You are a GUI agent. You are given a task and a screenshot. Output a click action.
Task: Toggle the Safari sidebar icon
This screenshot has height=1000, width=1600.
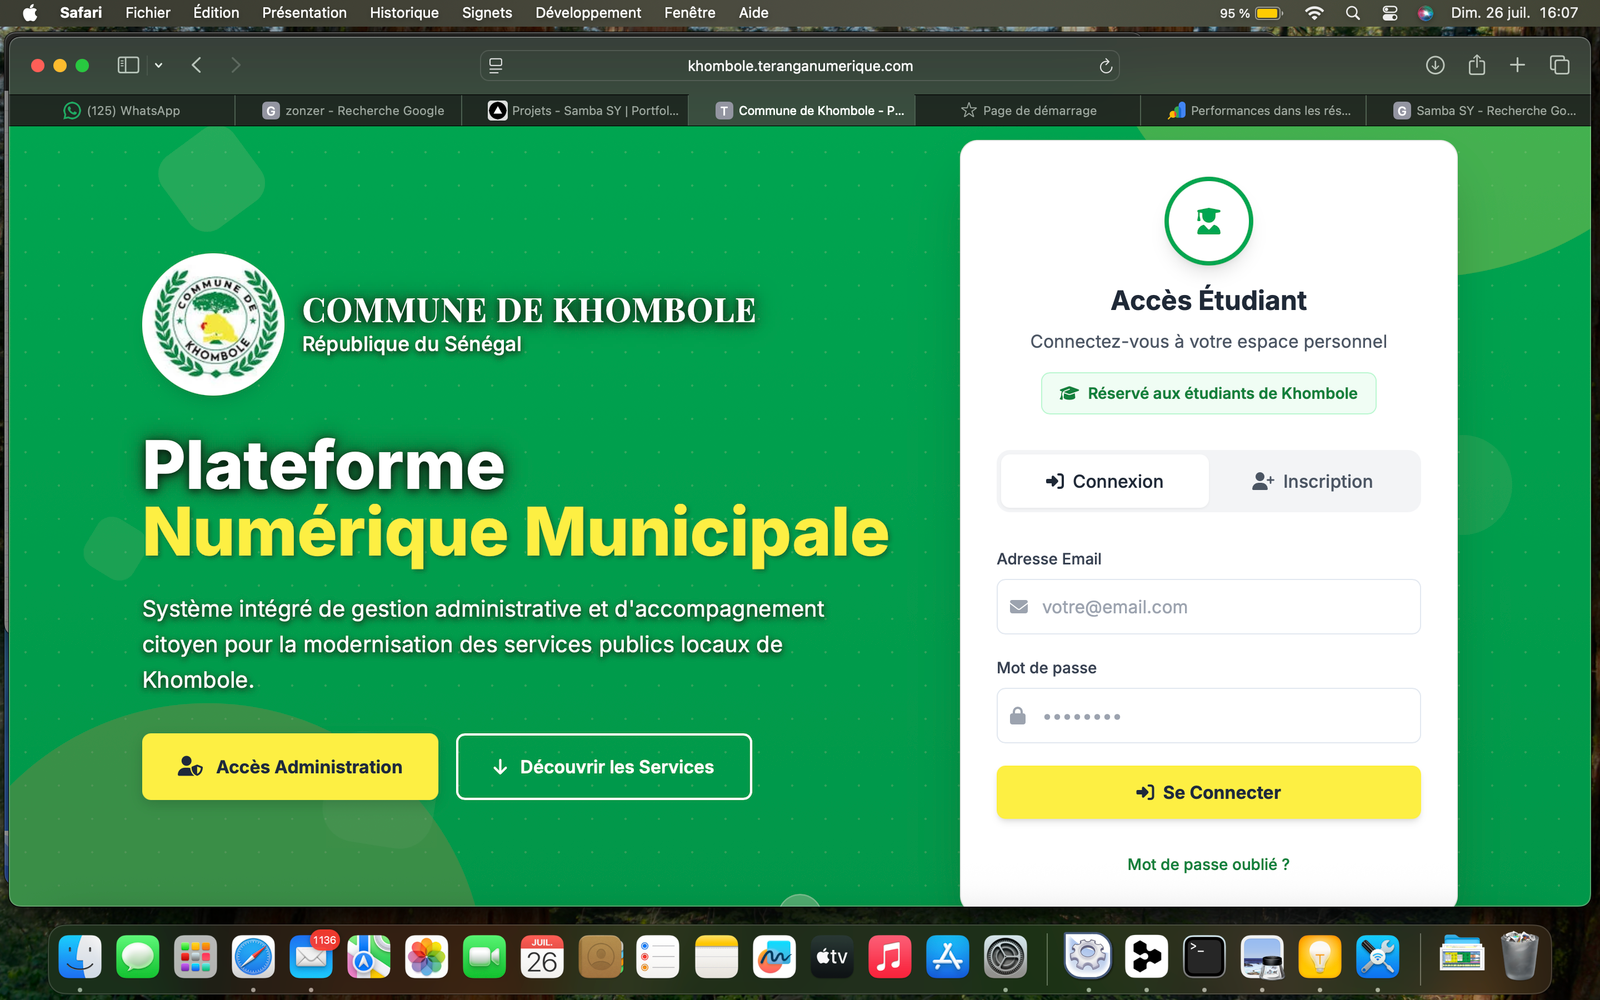[x=128, y=65]
